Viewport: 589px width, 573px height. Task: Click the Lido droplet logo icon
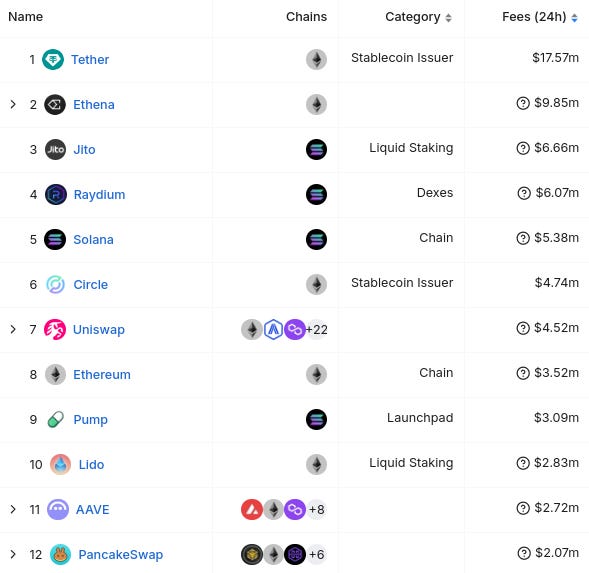(x=60, y=464)
